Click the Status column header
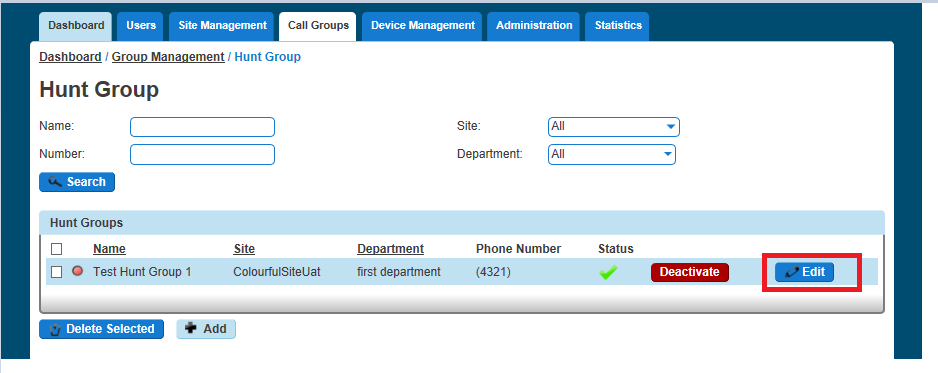This screenshot has width=938, height=373. [x=616, y=249]
